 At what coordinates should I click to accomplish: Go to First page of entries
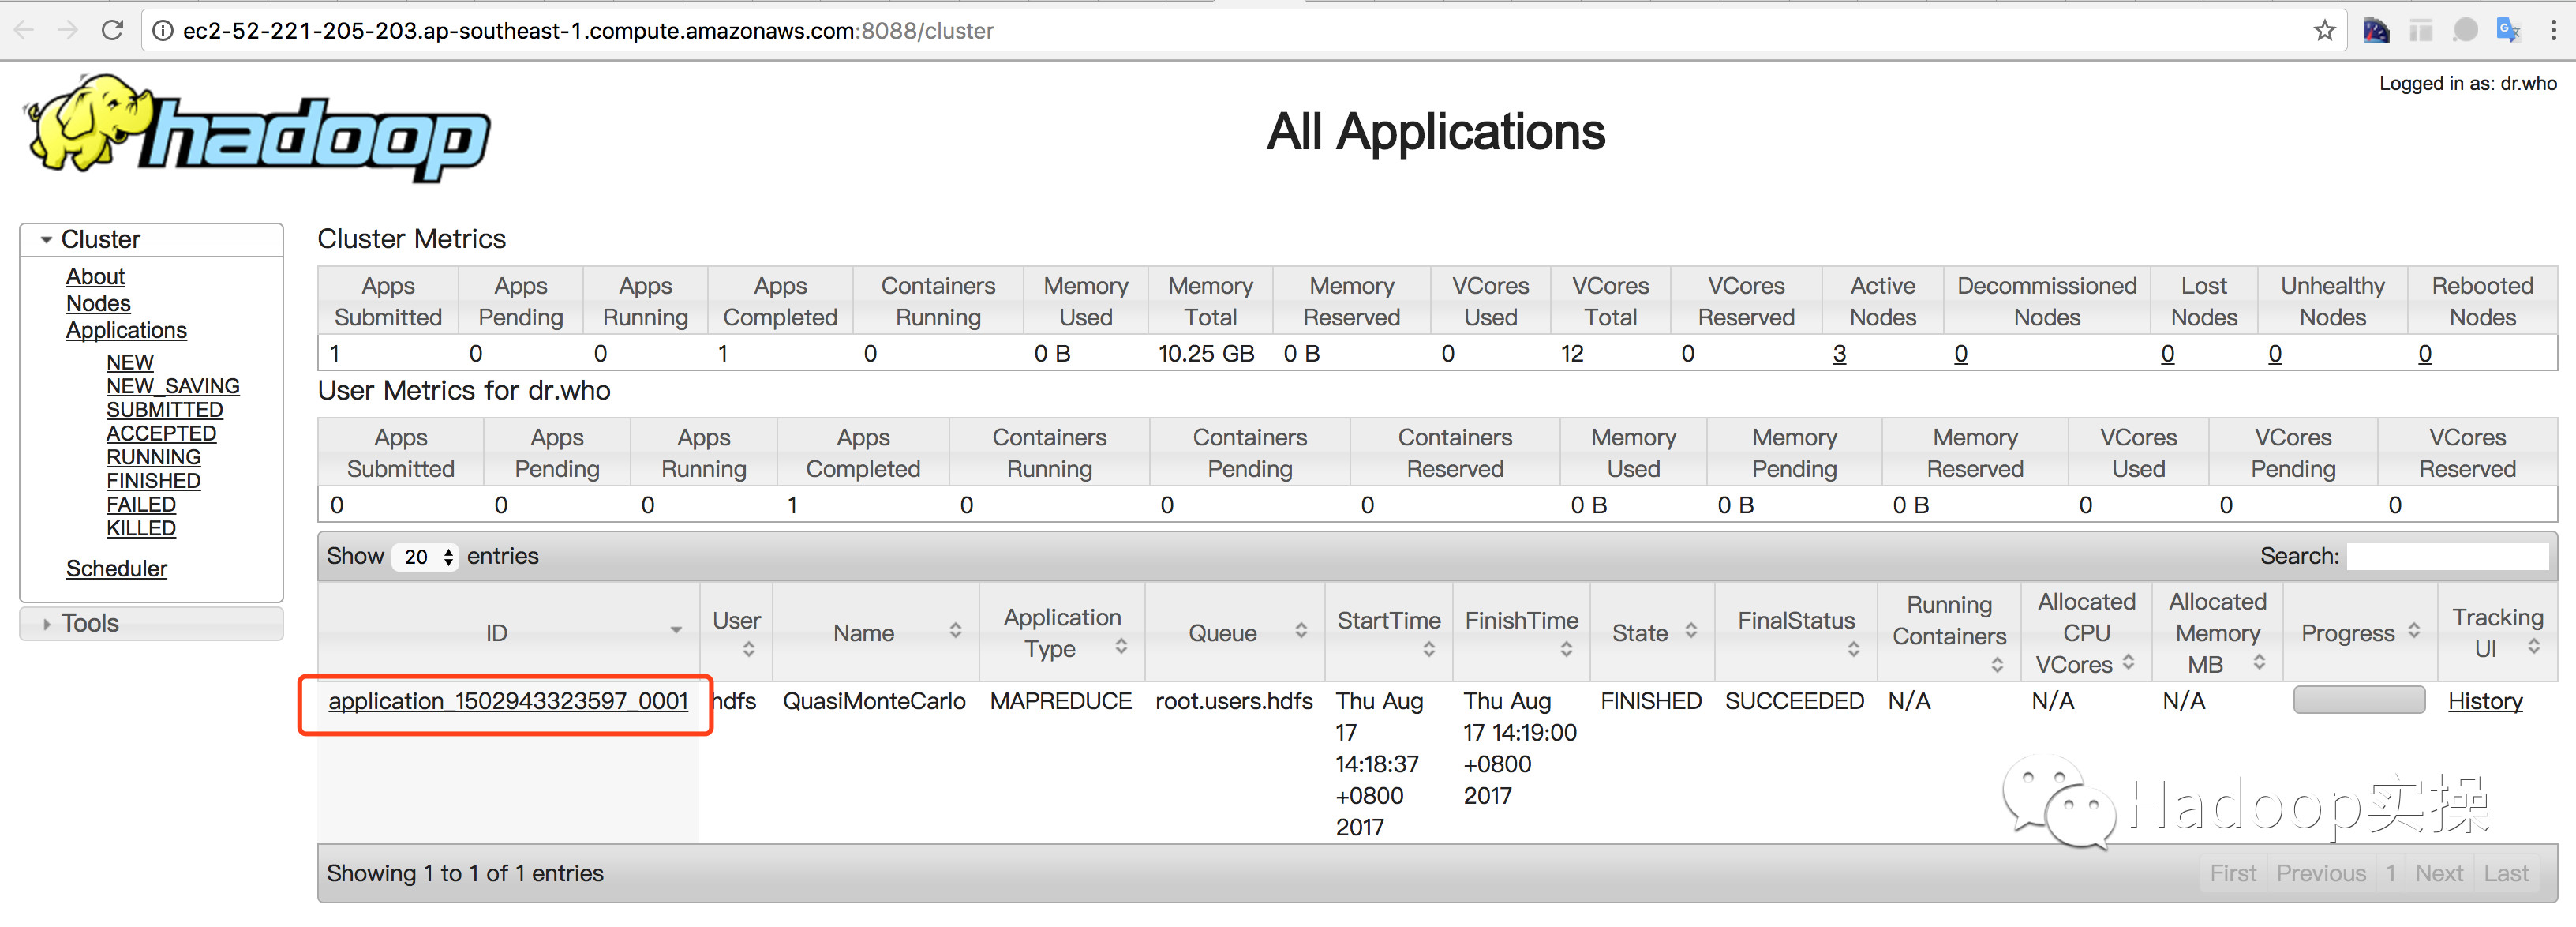2232,873
